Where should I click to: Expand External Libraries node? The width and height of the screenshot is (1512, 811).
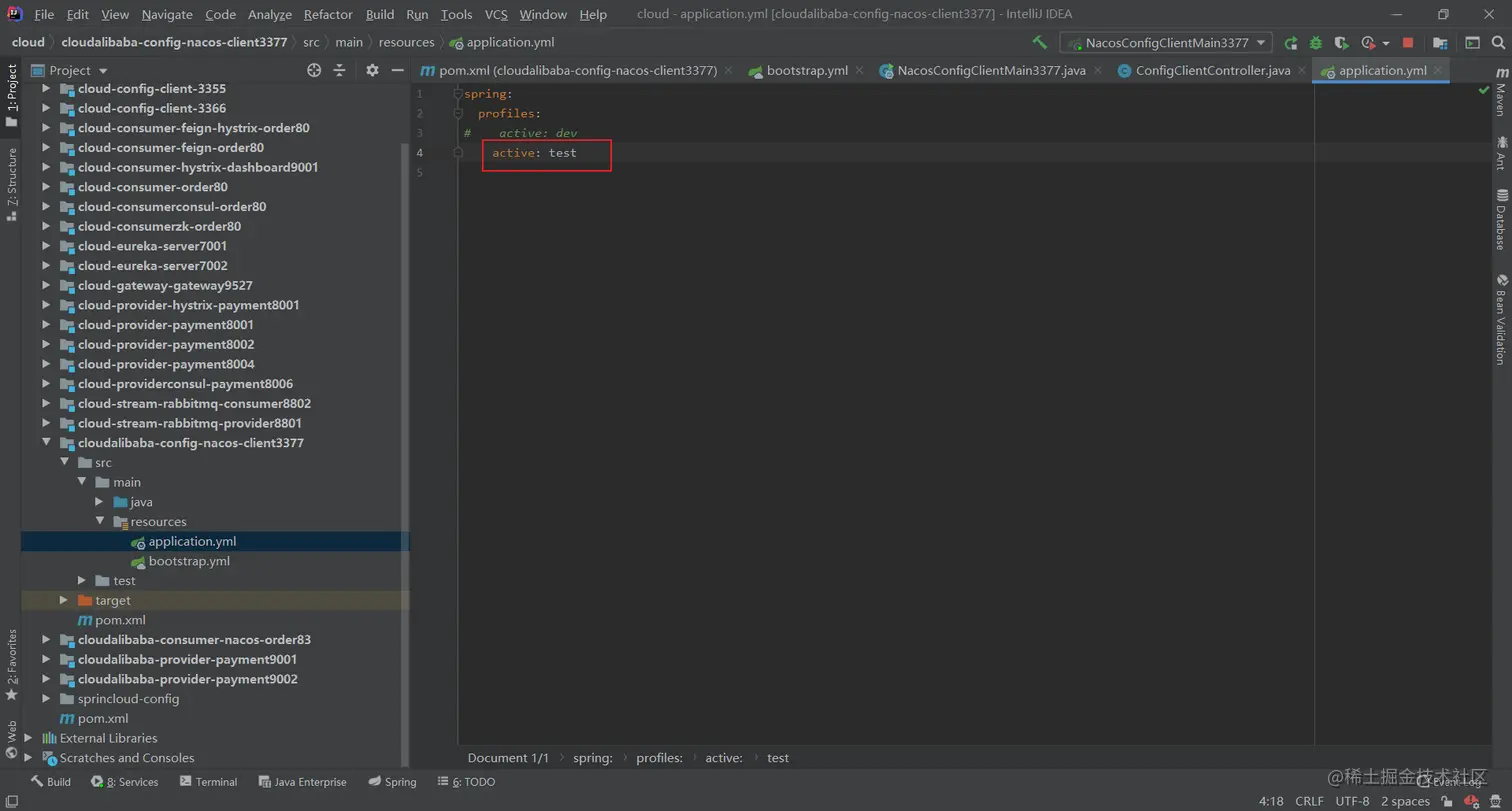[28, 738]
